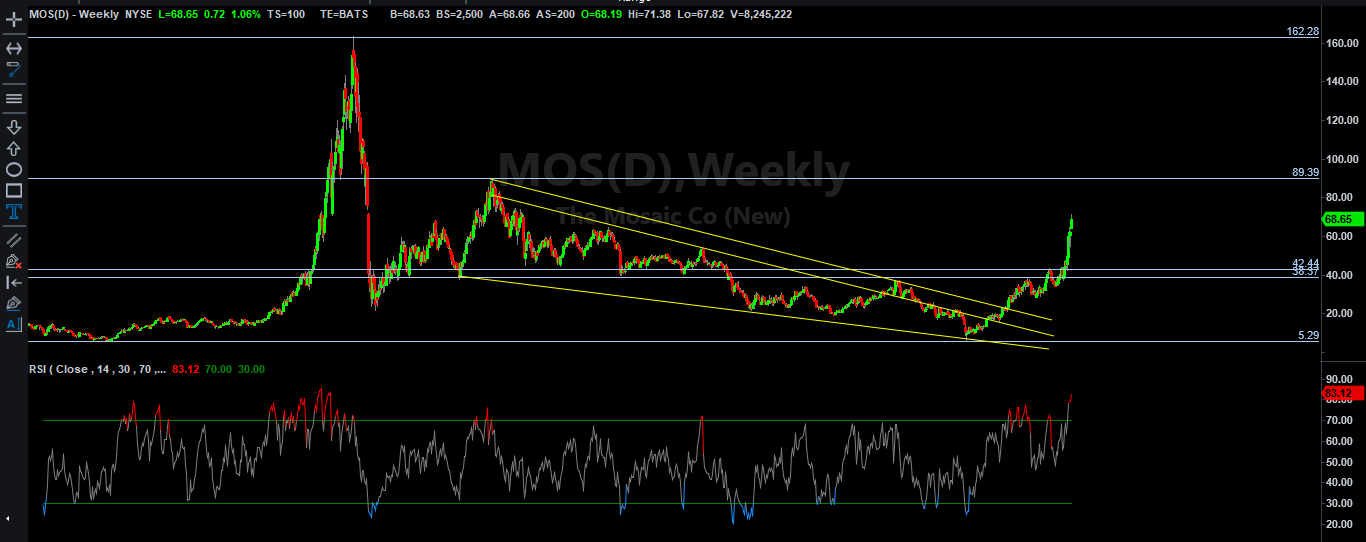Click the delete drawings pen icon
The width and height of the screenshot is (1366, 542).
[x=14, y=261]
